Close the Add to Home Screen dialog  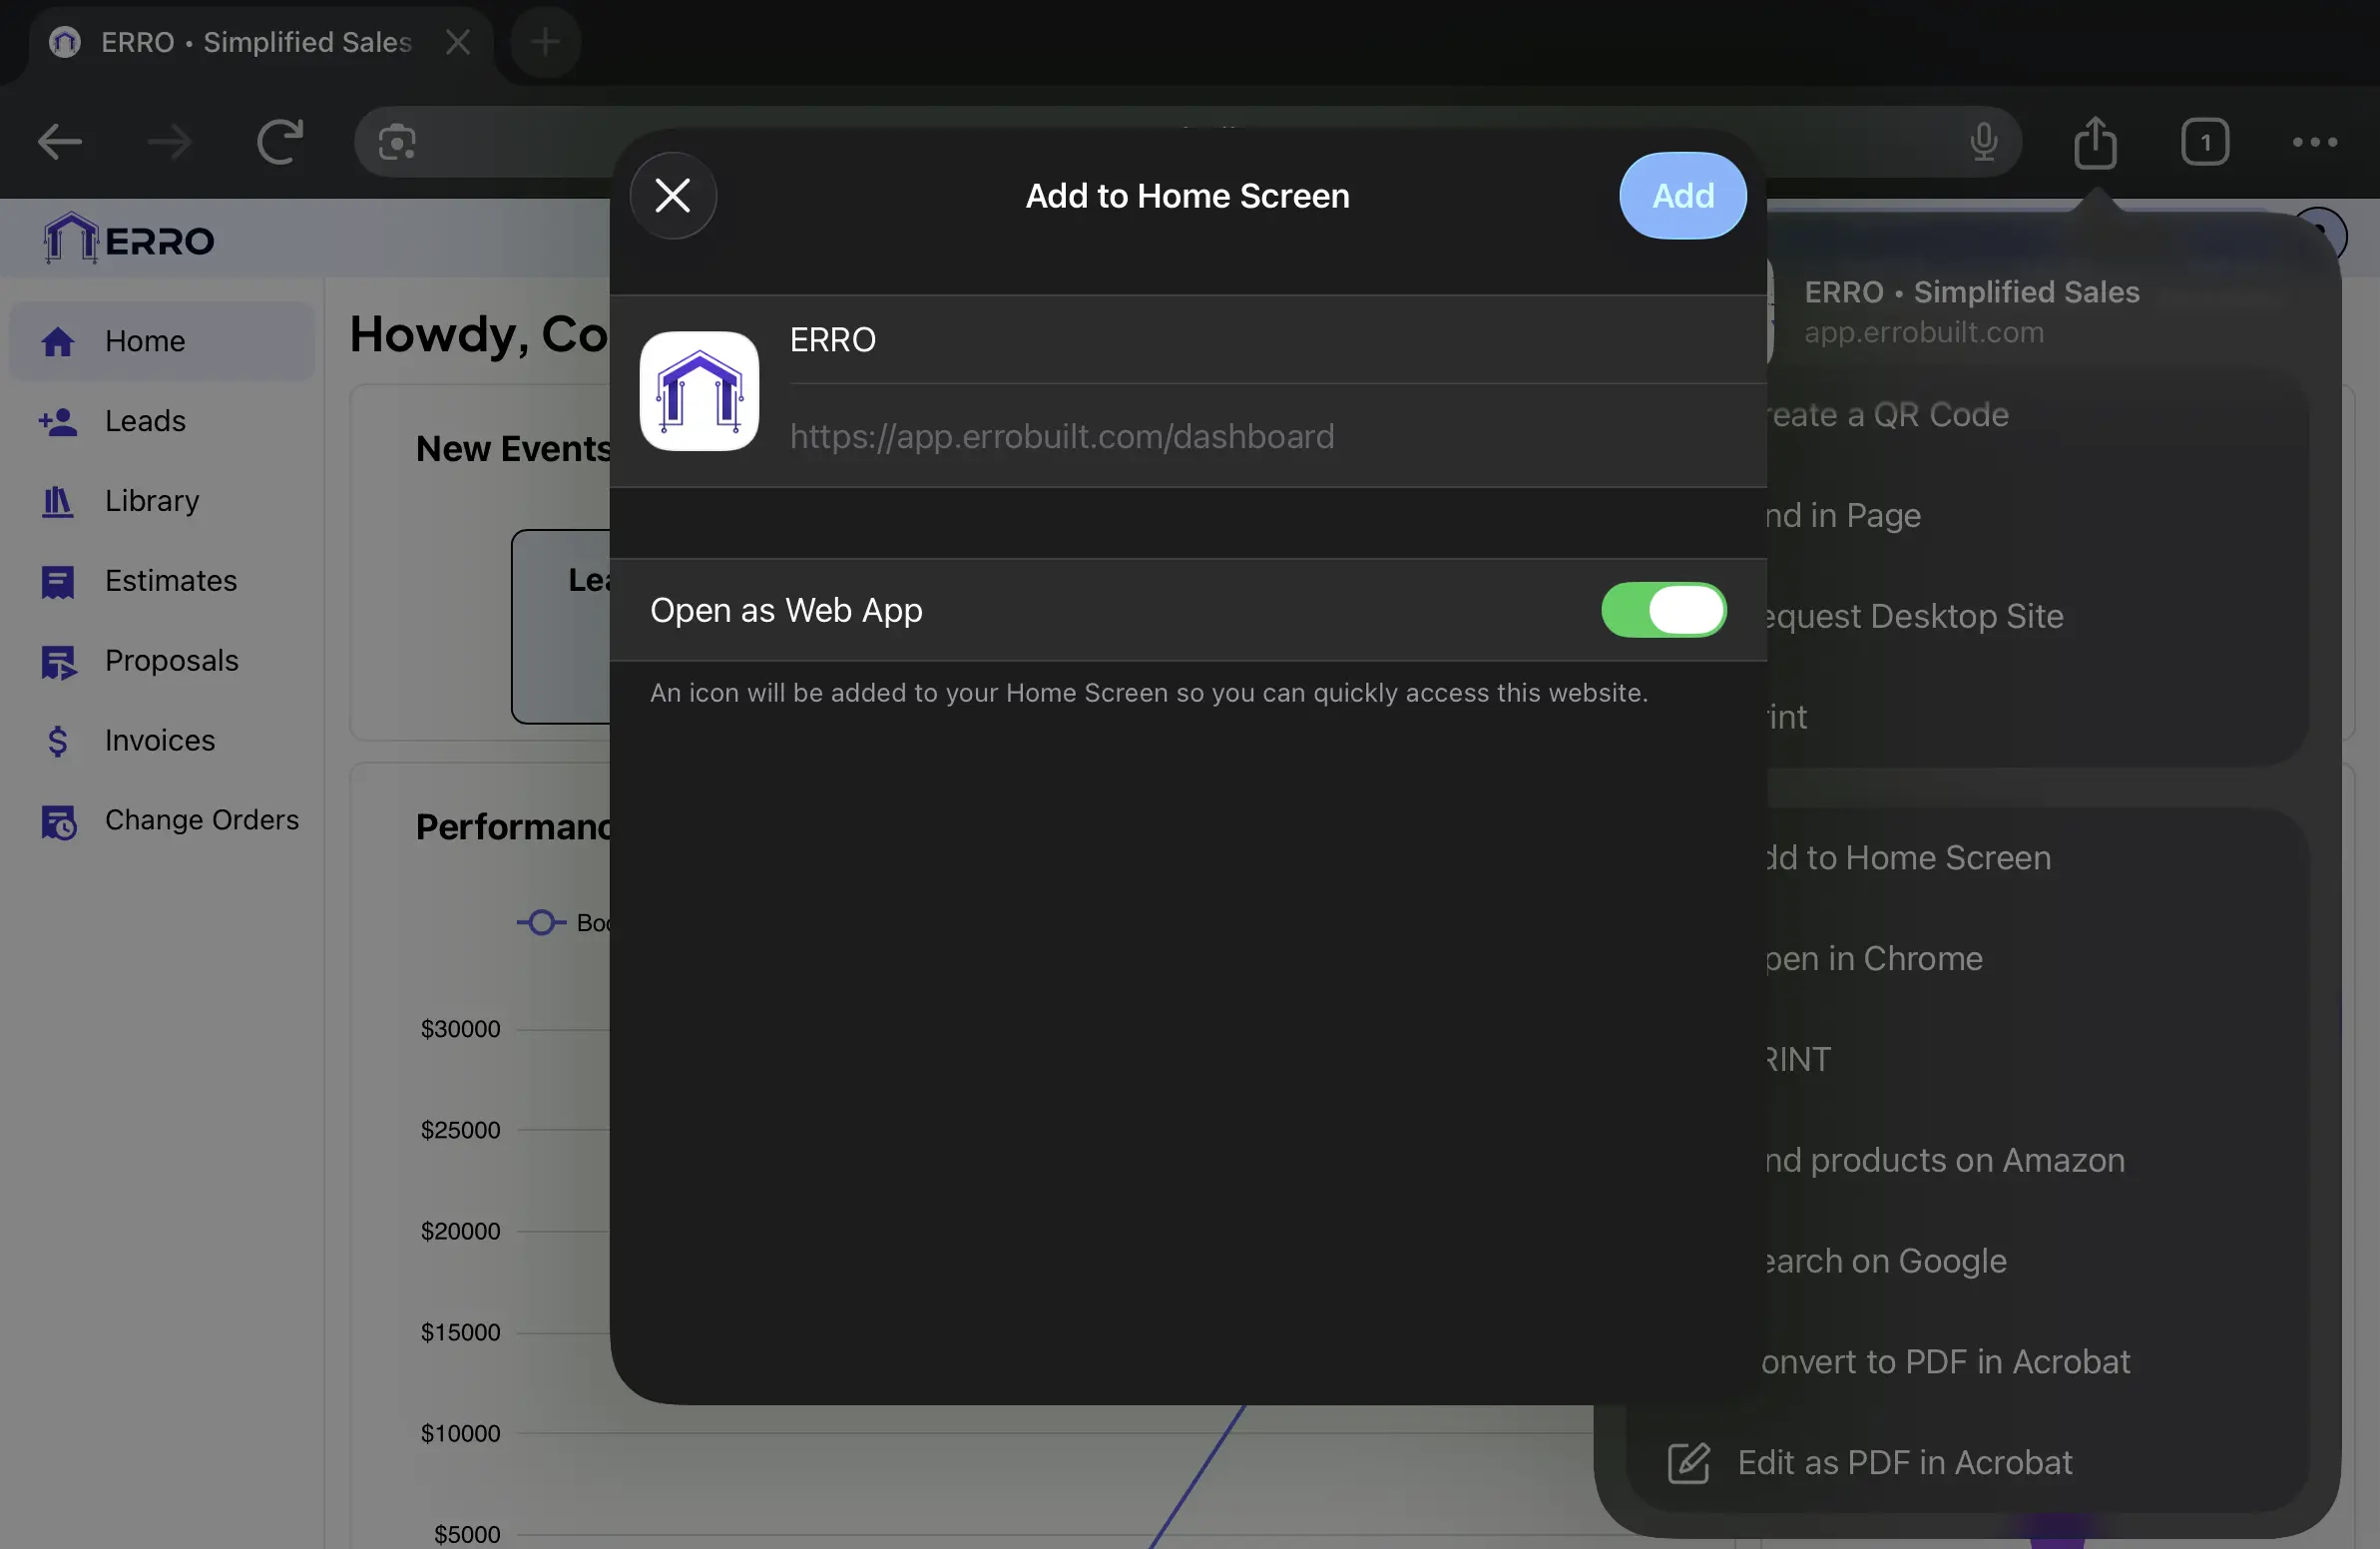tap(672, 195)
